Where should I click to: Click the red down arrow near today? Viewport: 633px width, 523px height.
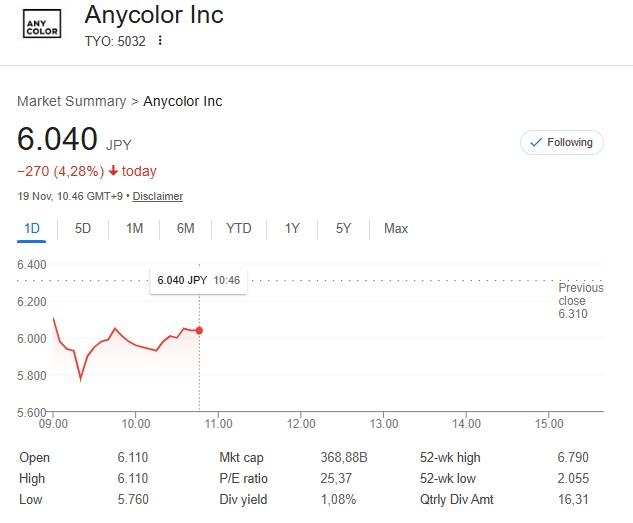113,171
